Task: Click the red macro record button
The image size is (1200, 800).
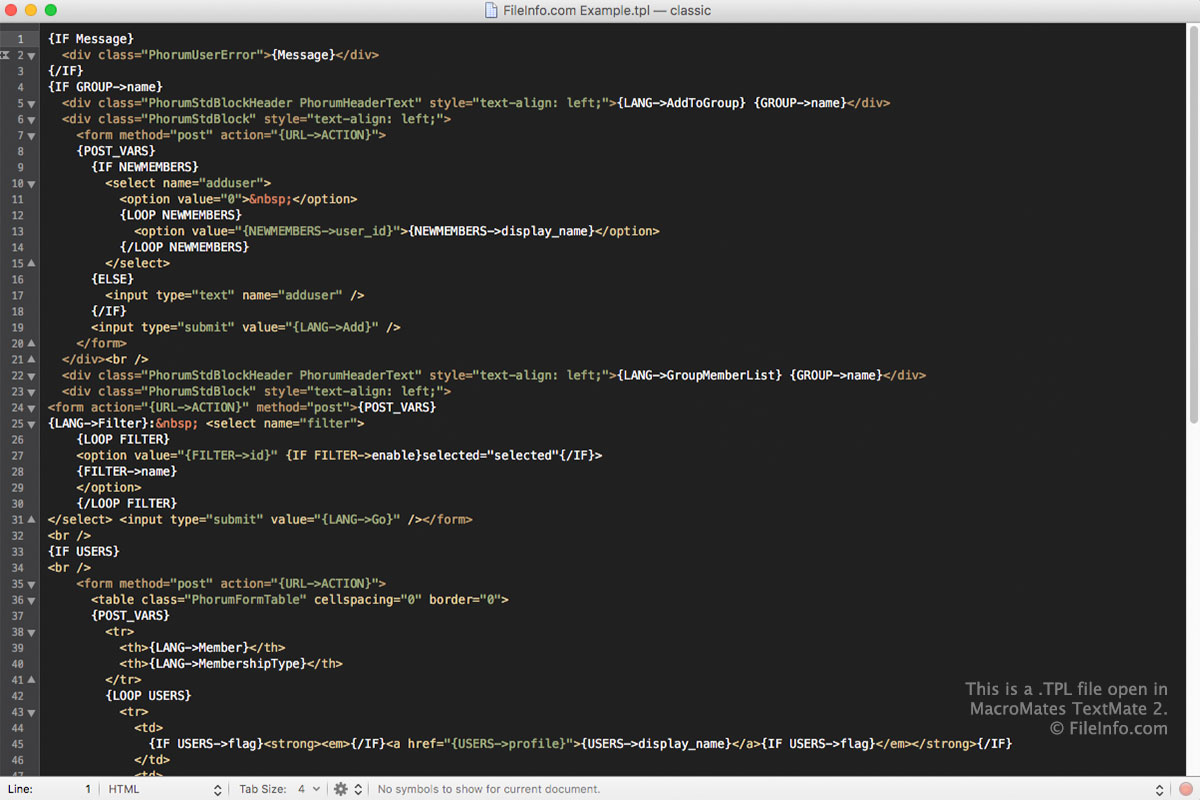Action: [1185, 789]
